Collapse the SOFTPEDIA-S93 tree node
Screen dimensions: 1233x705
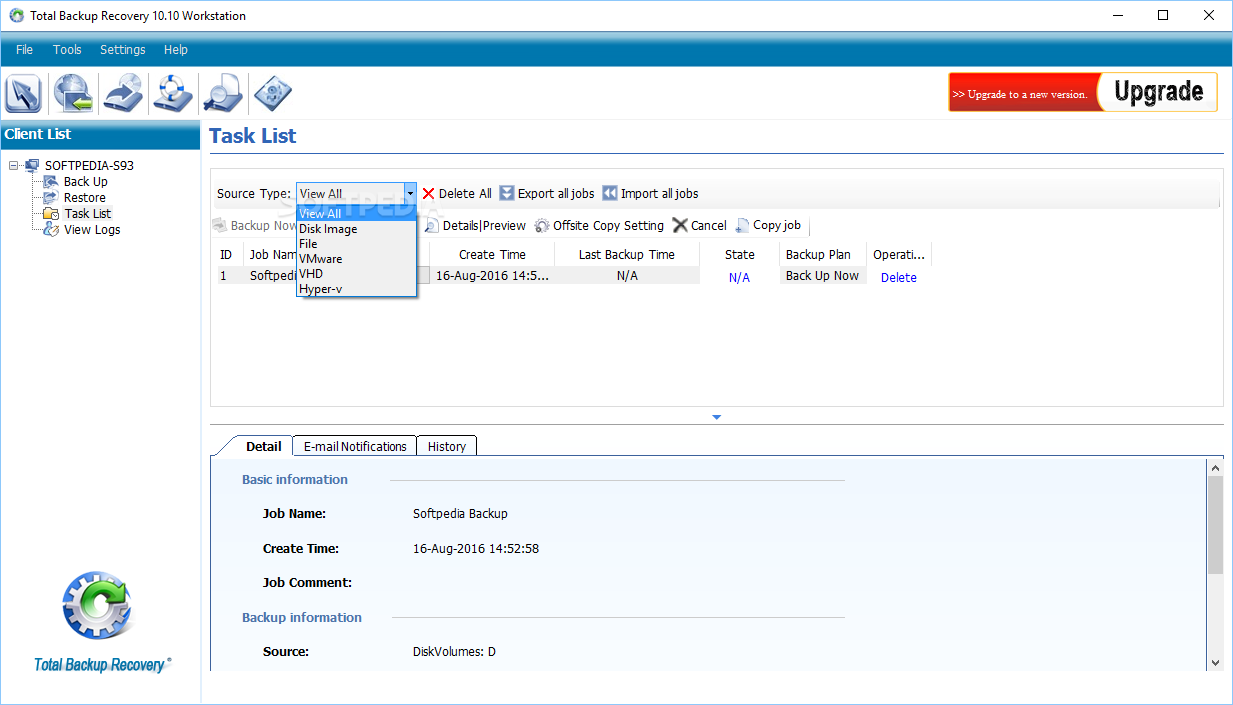point(13,166)
